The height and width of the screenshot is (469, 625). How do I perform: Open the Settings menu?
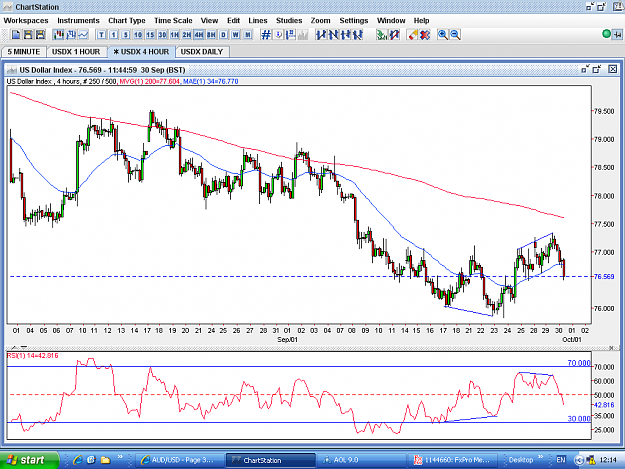pos(354,21)
